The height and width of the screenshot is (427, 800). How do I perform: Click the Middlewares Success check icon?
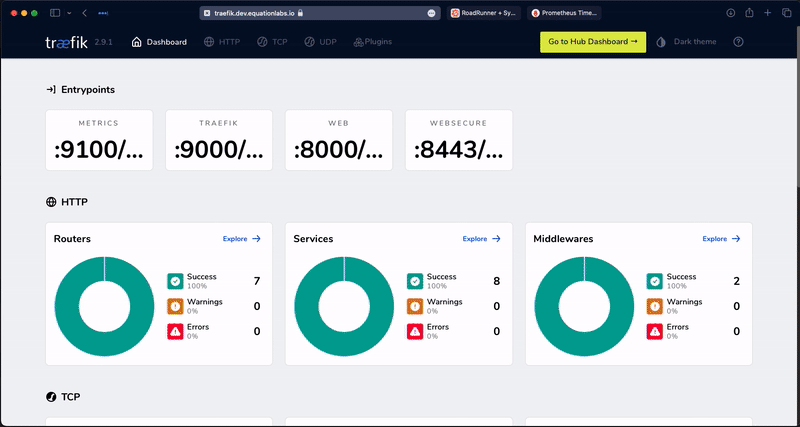click(x=655, y=281)
